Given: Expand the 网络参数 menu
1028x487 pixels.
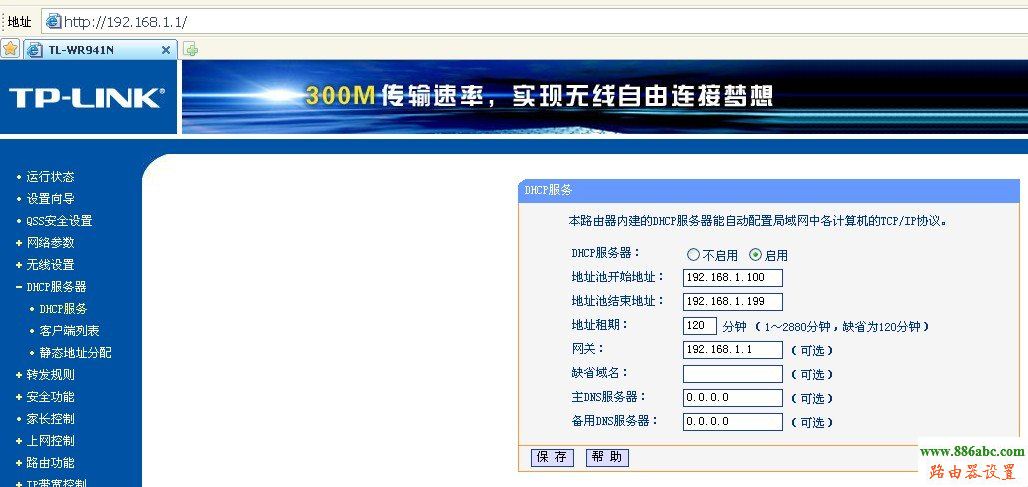Looking at the screenshot, I should (x=50, y=243).
